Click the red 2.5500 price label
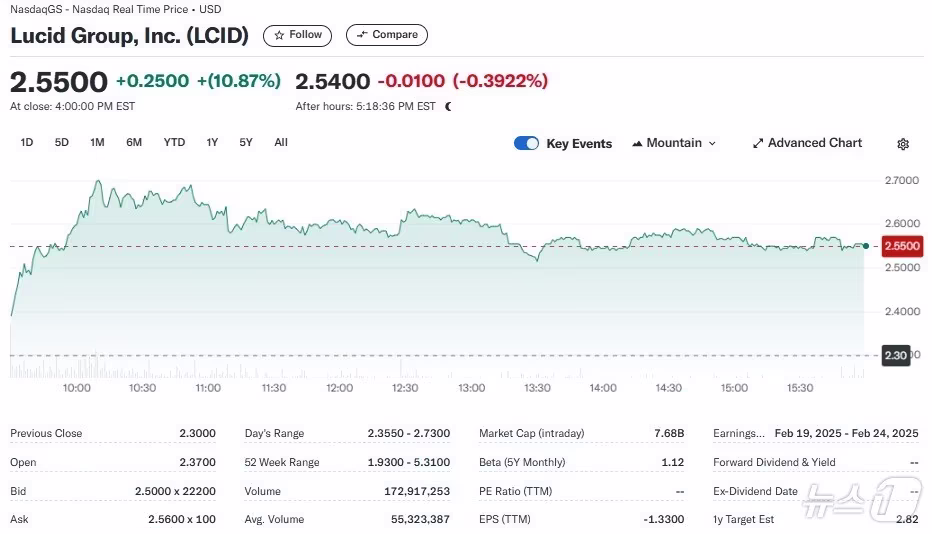 (902, 246)
